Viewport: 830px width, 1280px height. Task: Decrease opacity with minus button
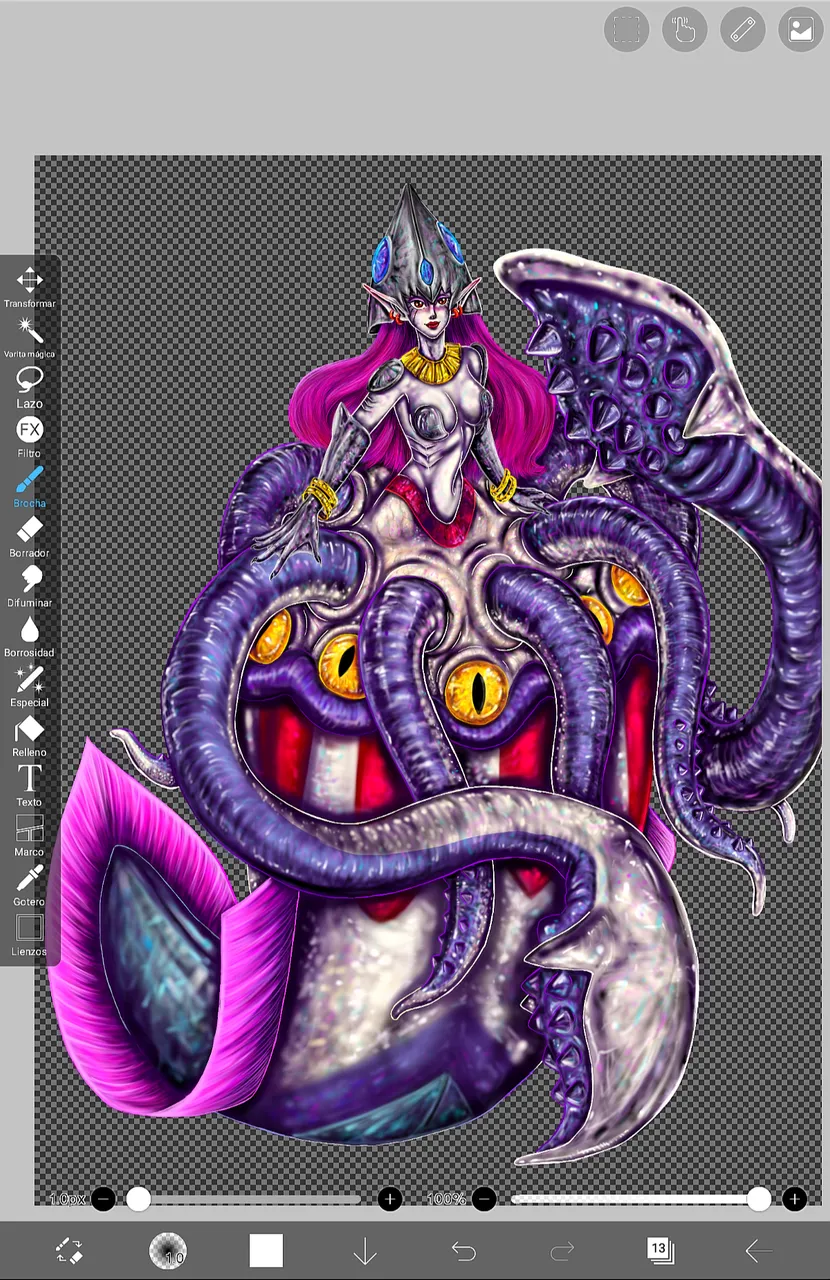484,1199
